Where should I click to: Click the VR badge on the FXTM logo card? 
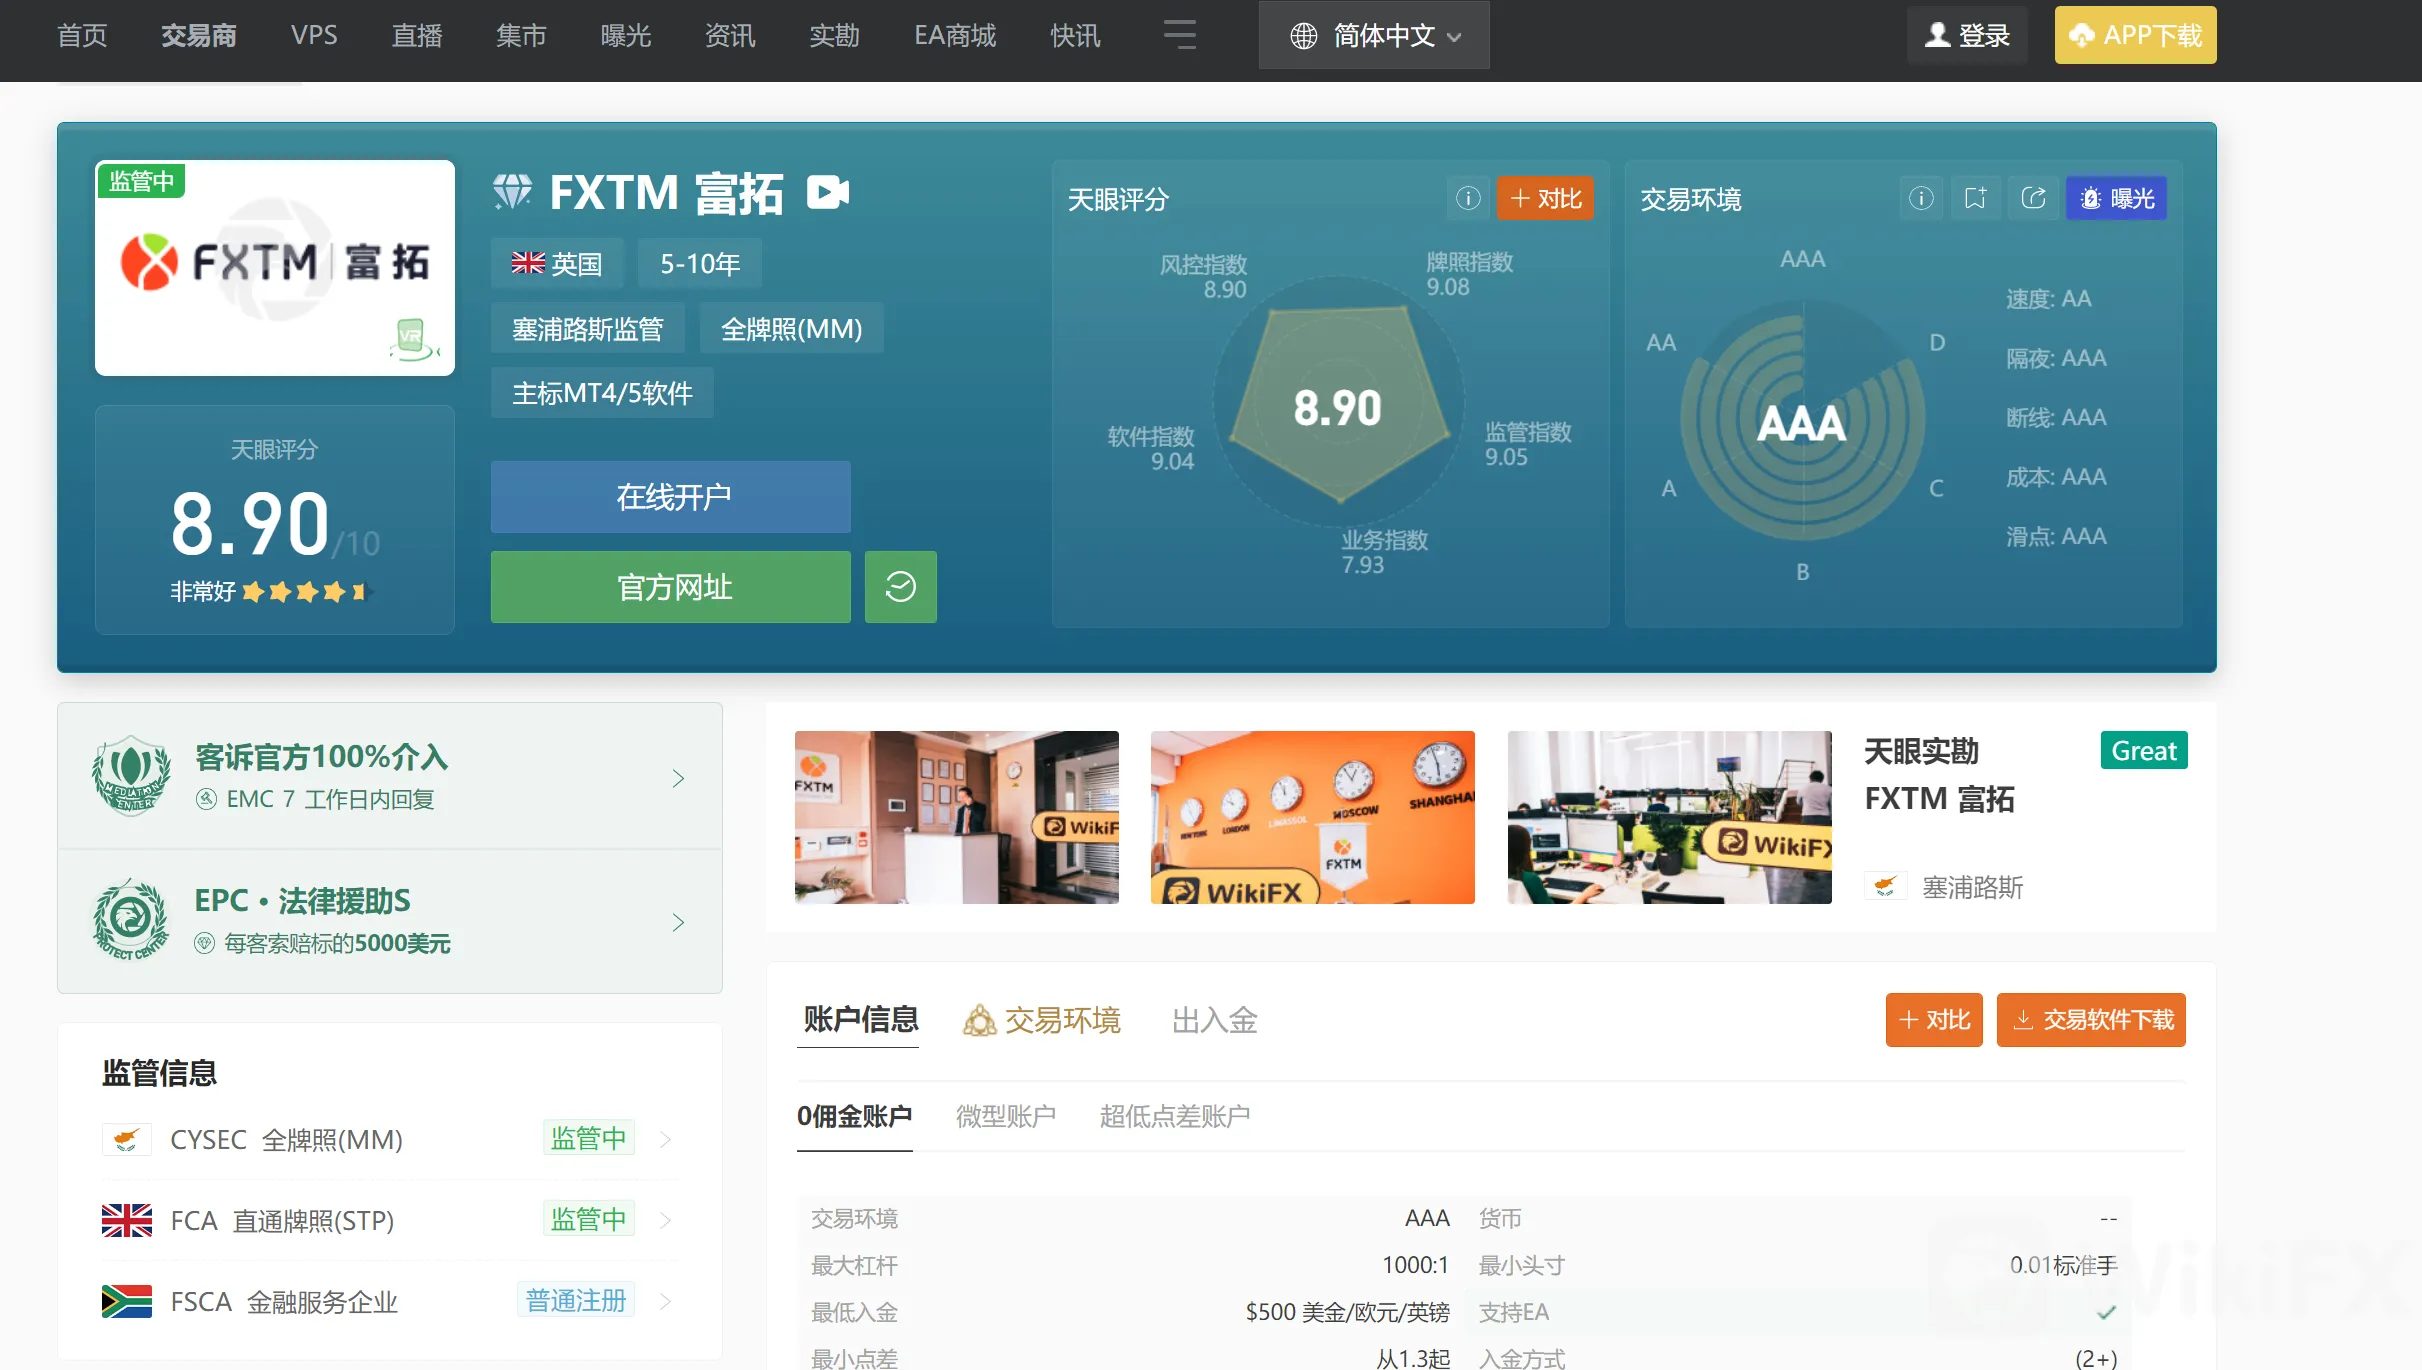[413, 339]
